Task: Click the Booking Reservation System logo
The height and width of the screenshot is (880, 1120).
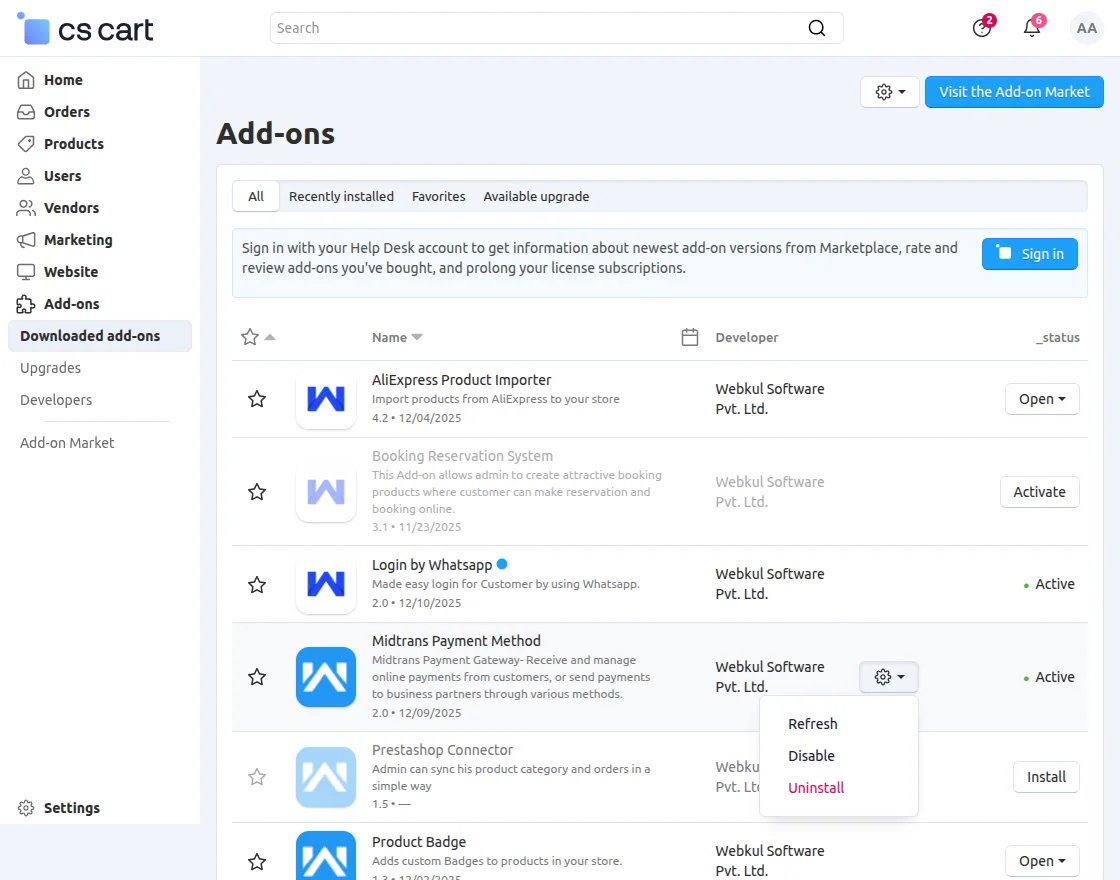Action: tap(326, 491)
